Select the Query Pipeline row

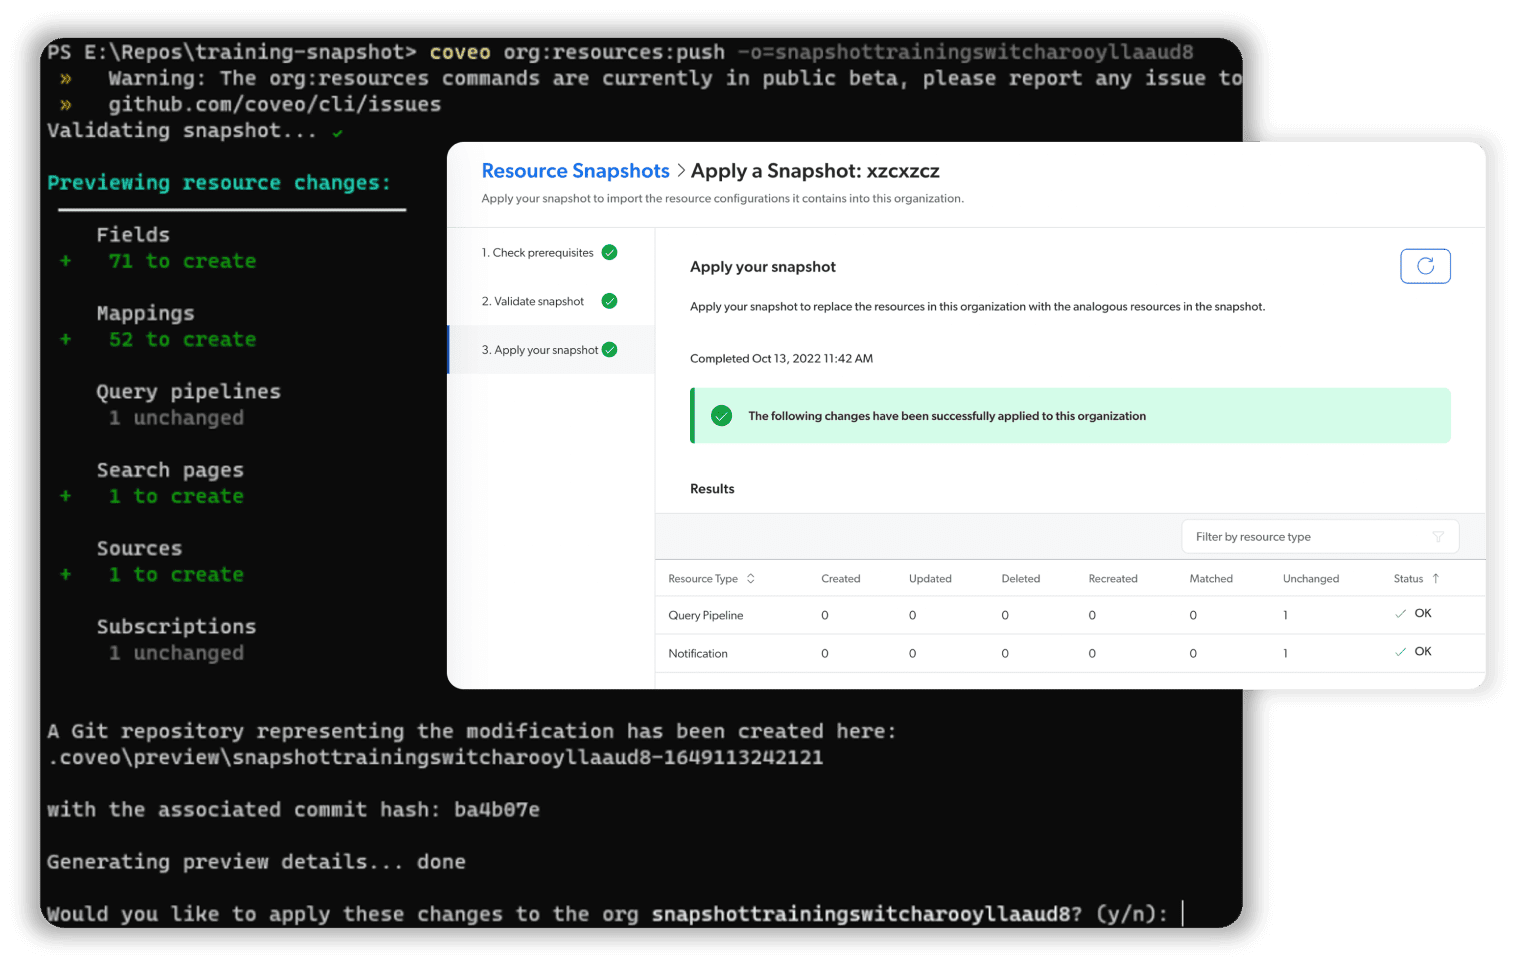click(x=1070, y=615)
